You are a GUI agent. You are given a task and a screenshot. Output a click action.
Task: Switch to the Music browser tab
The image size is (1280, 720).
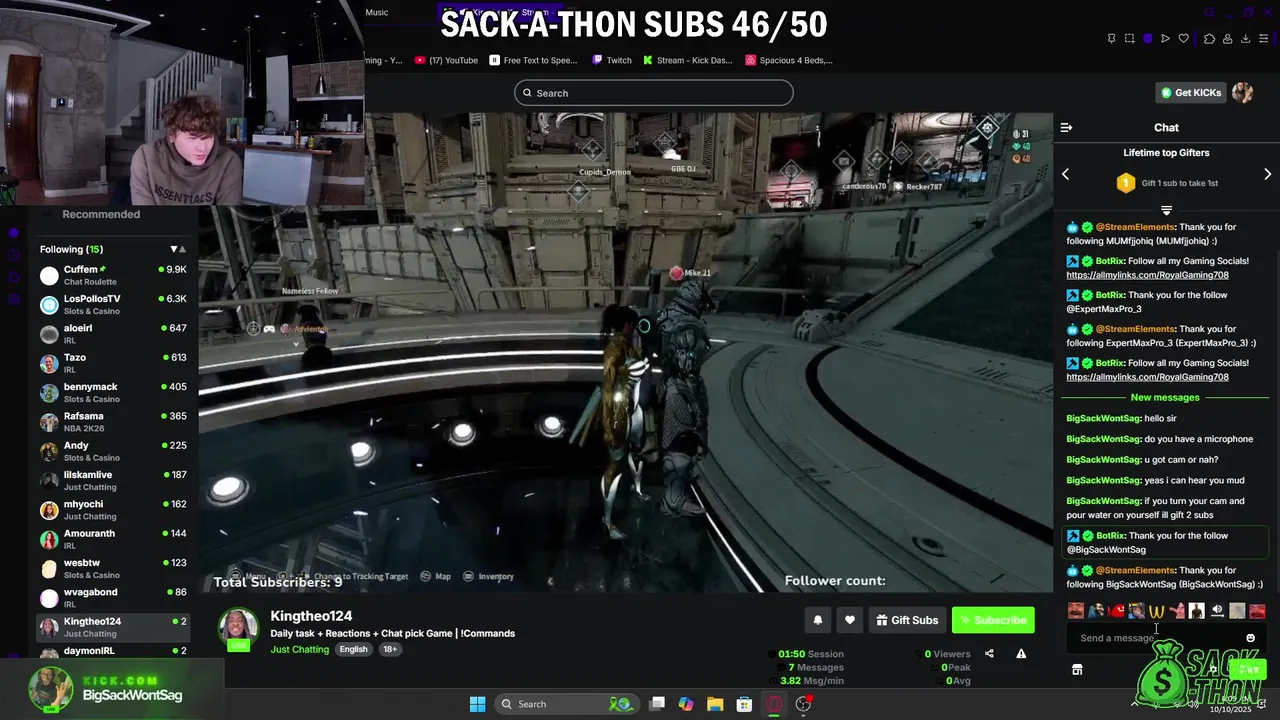[x=377, y=12]
